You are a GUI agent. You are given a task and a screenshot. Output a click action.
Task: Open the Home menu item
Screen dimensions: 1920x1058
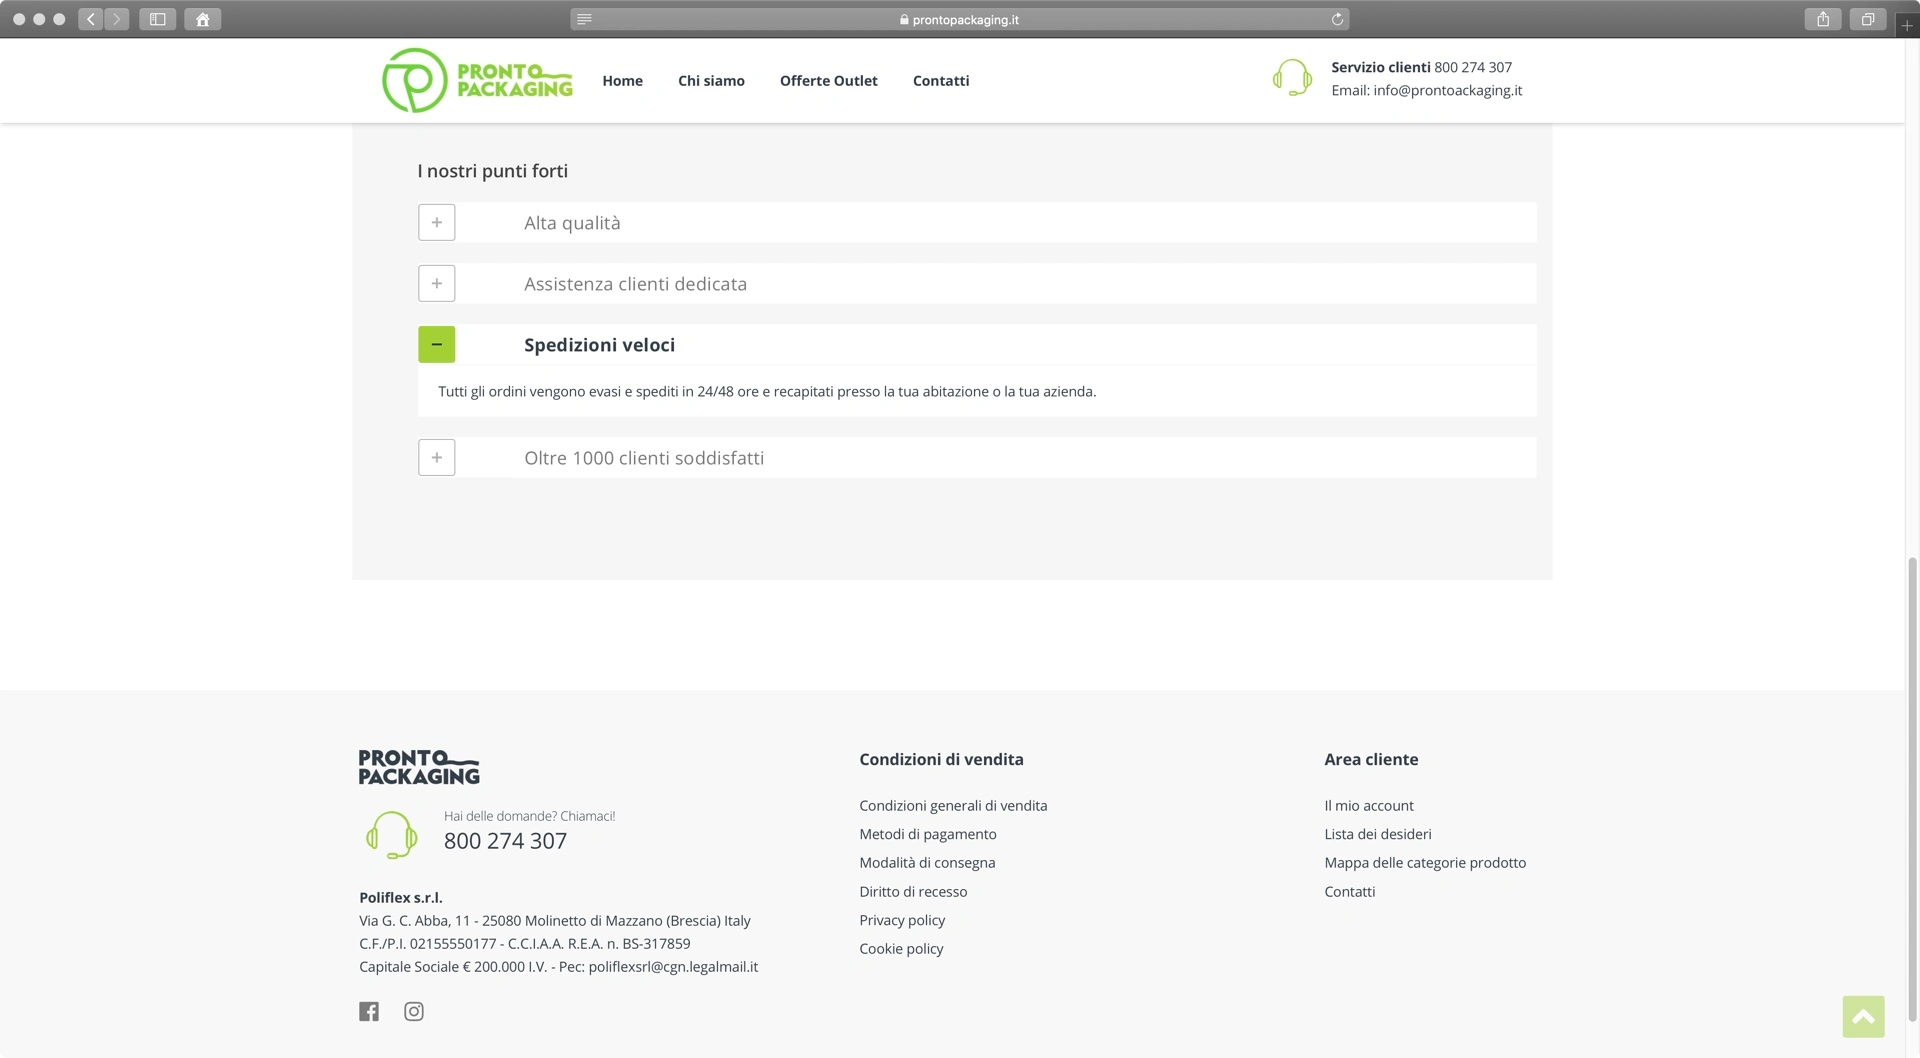coord(622,81)
